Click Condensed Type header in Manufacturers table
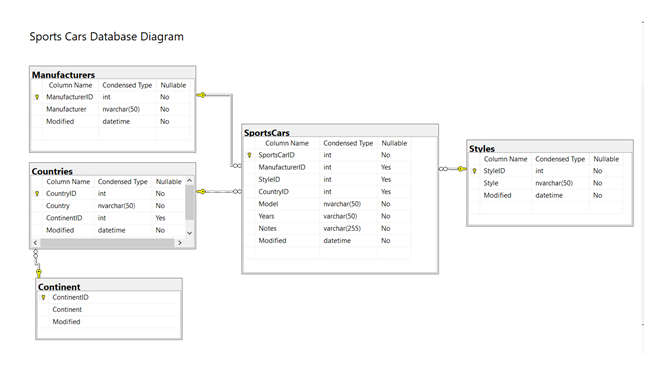This screenshot has width=664, height=374. tap(127, 85)
